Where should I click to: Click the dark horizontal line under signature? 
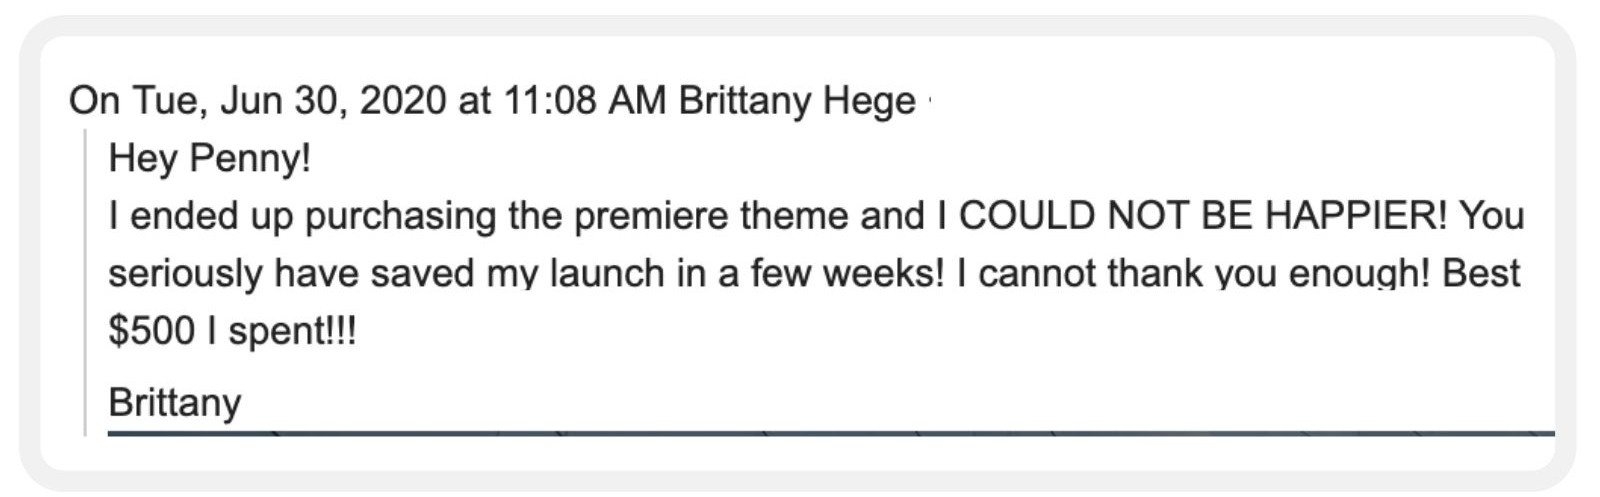pyautogui.click(x=830, y=433)
